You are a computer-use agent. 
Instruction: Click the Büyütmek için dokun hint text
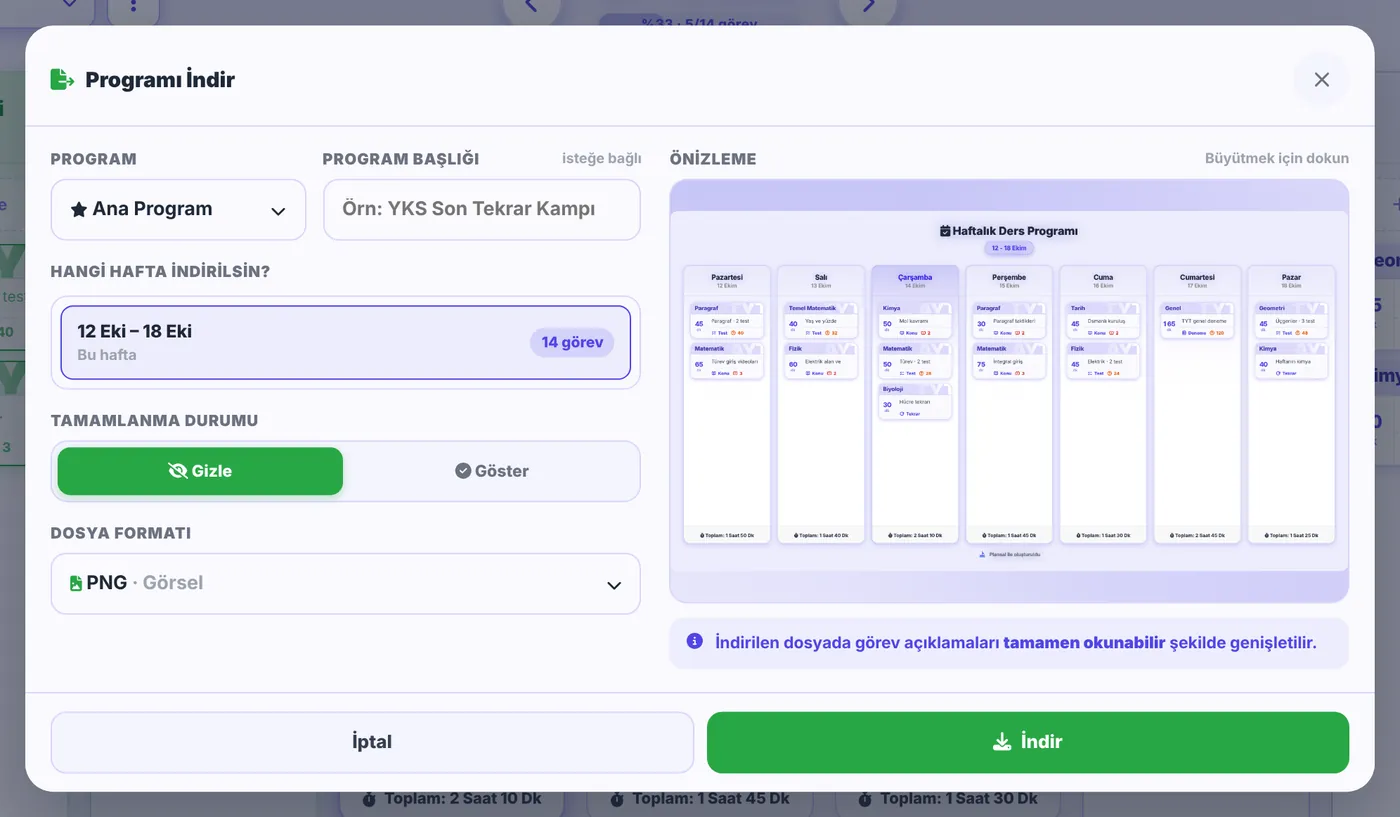point(1276,158)
